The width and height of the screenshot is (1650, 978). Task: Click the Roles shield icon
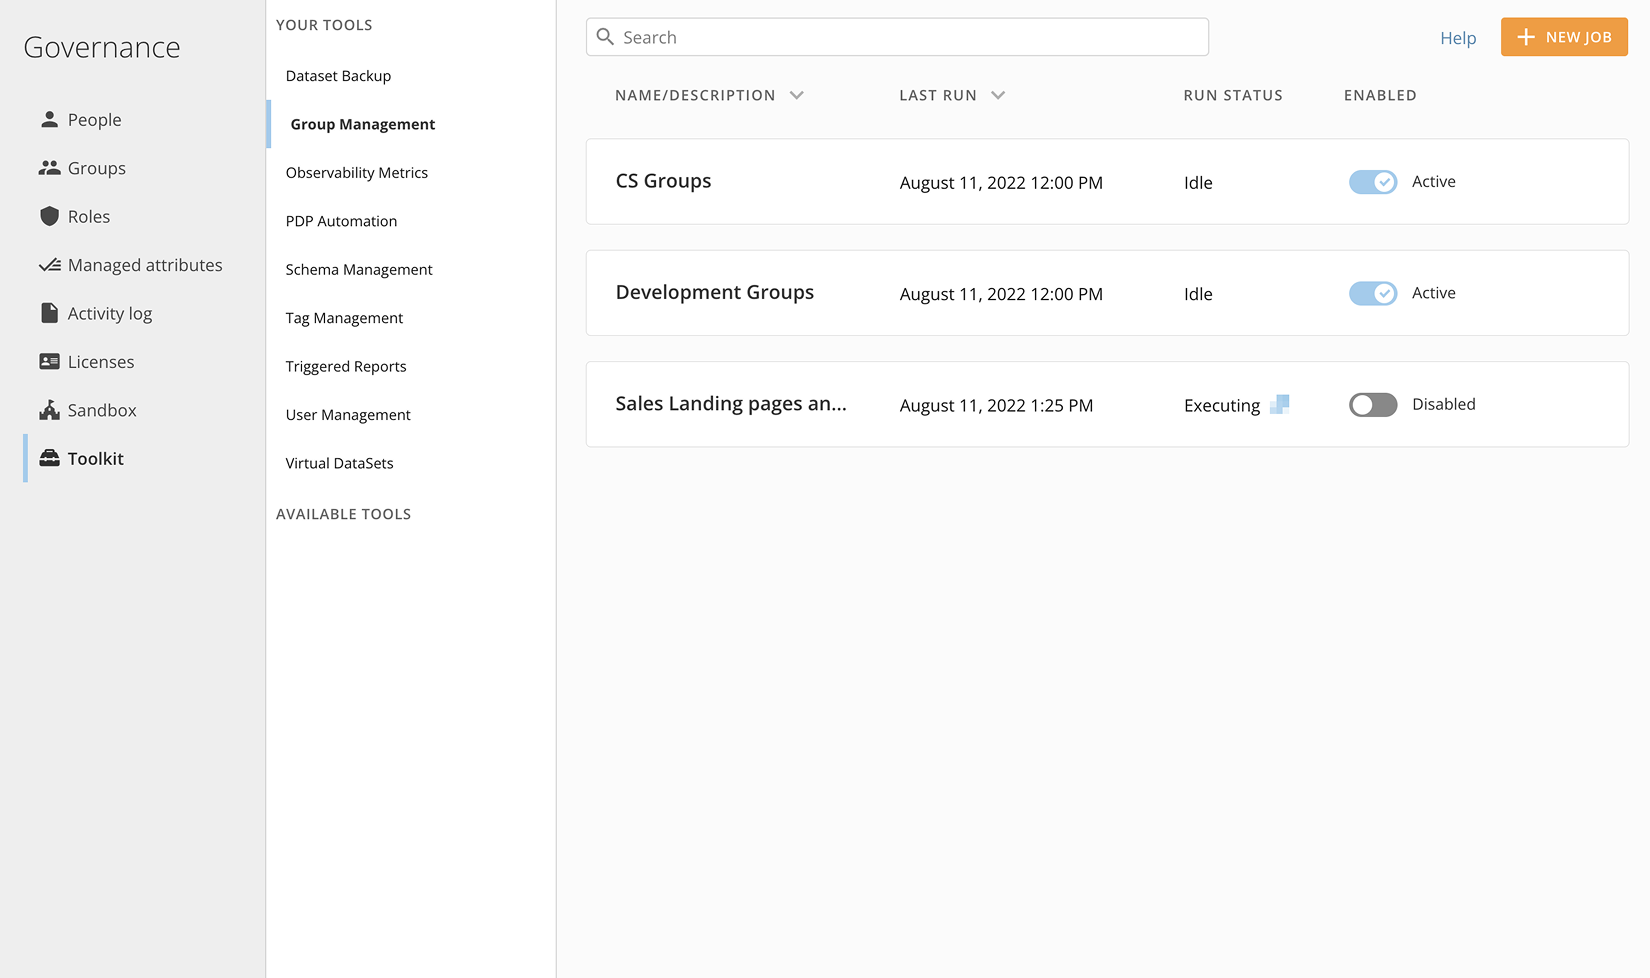point(49,216)
